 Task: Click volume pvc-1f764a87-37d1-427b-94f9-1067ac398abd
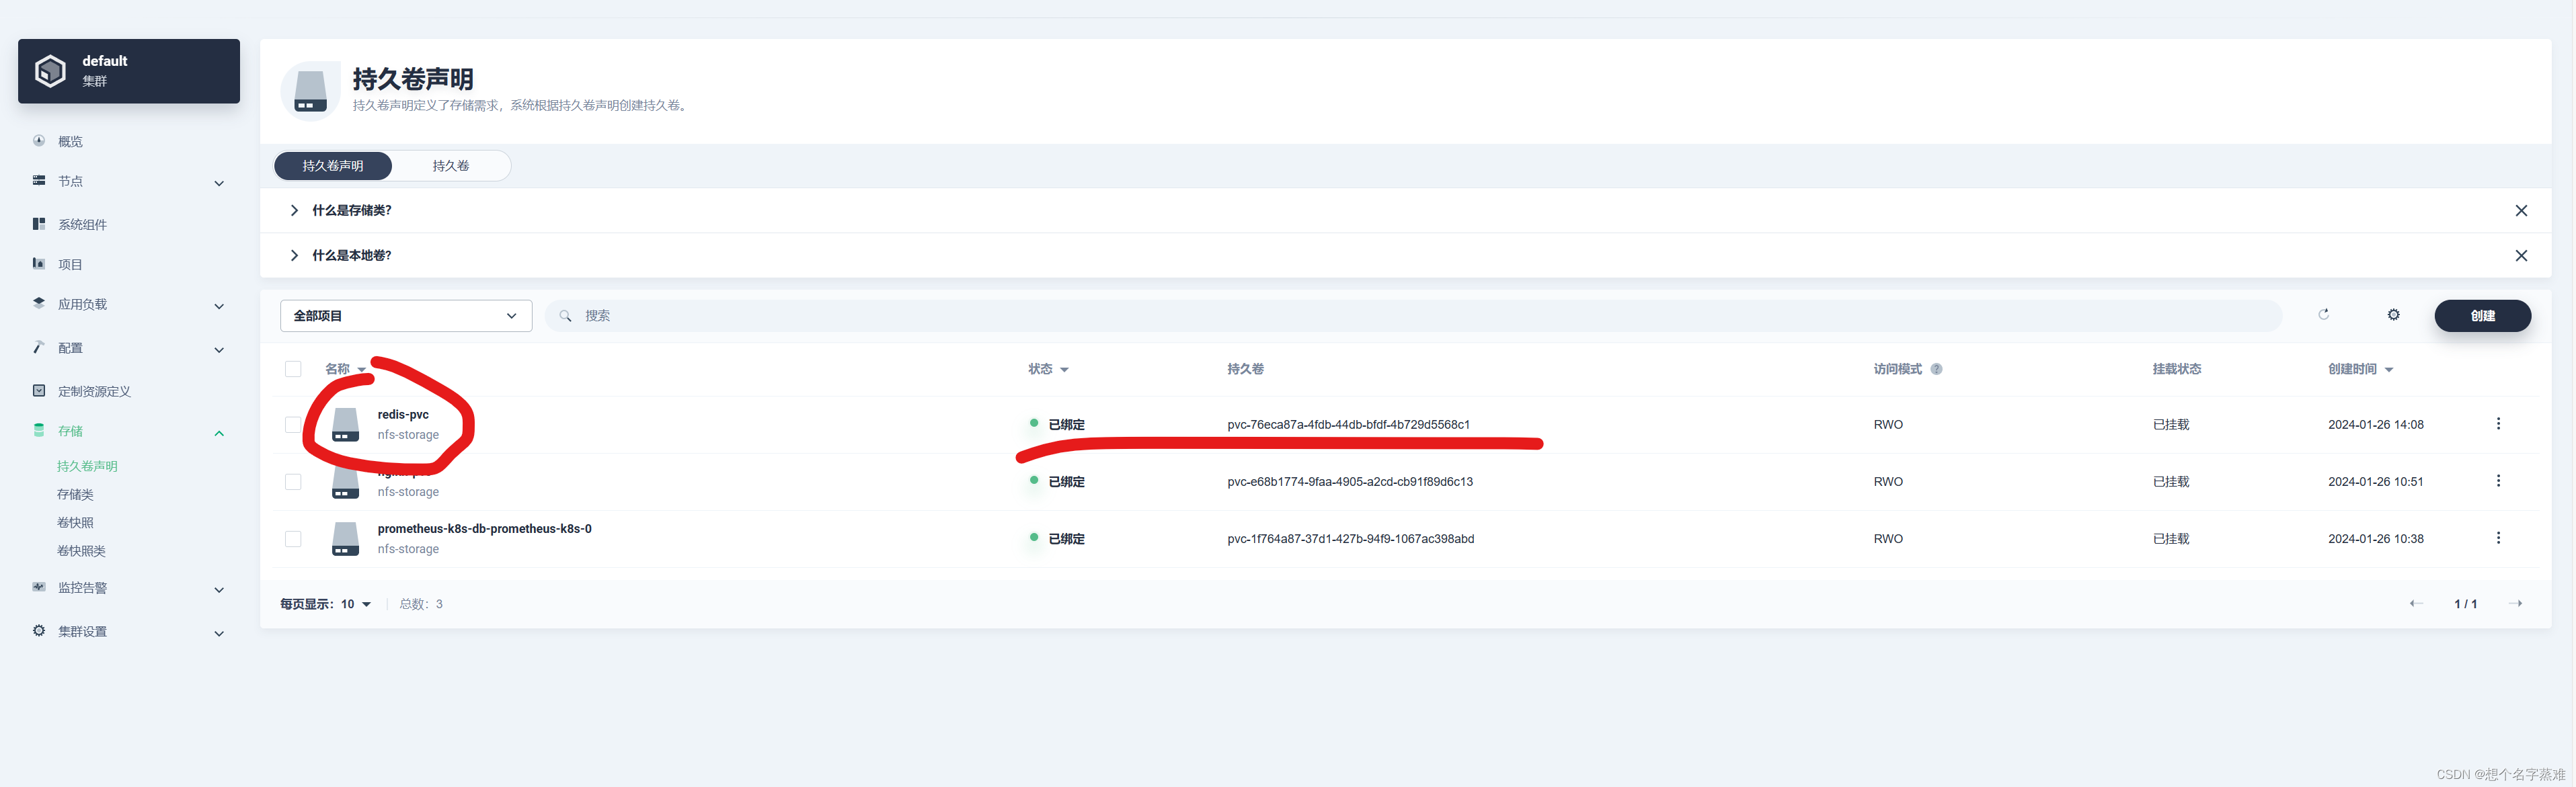click(1351, 538)
